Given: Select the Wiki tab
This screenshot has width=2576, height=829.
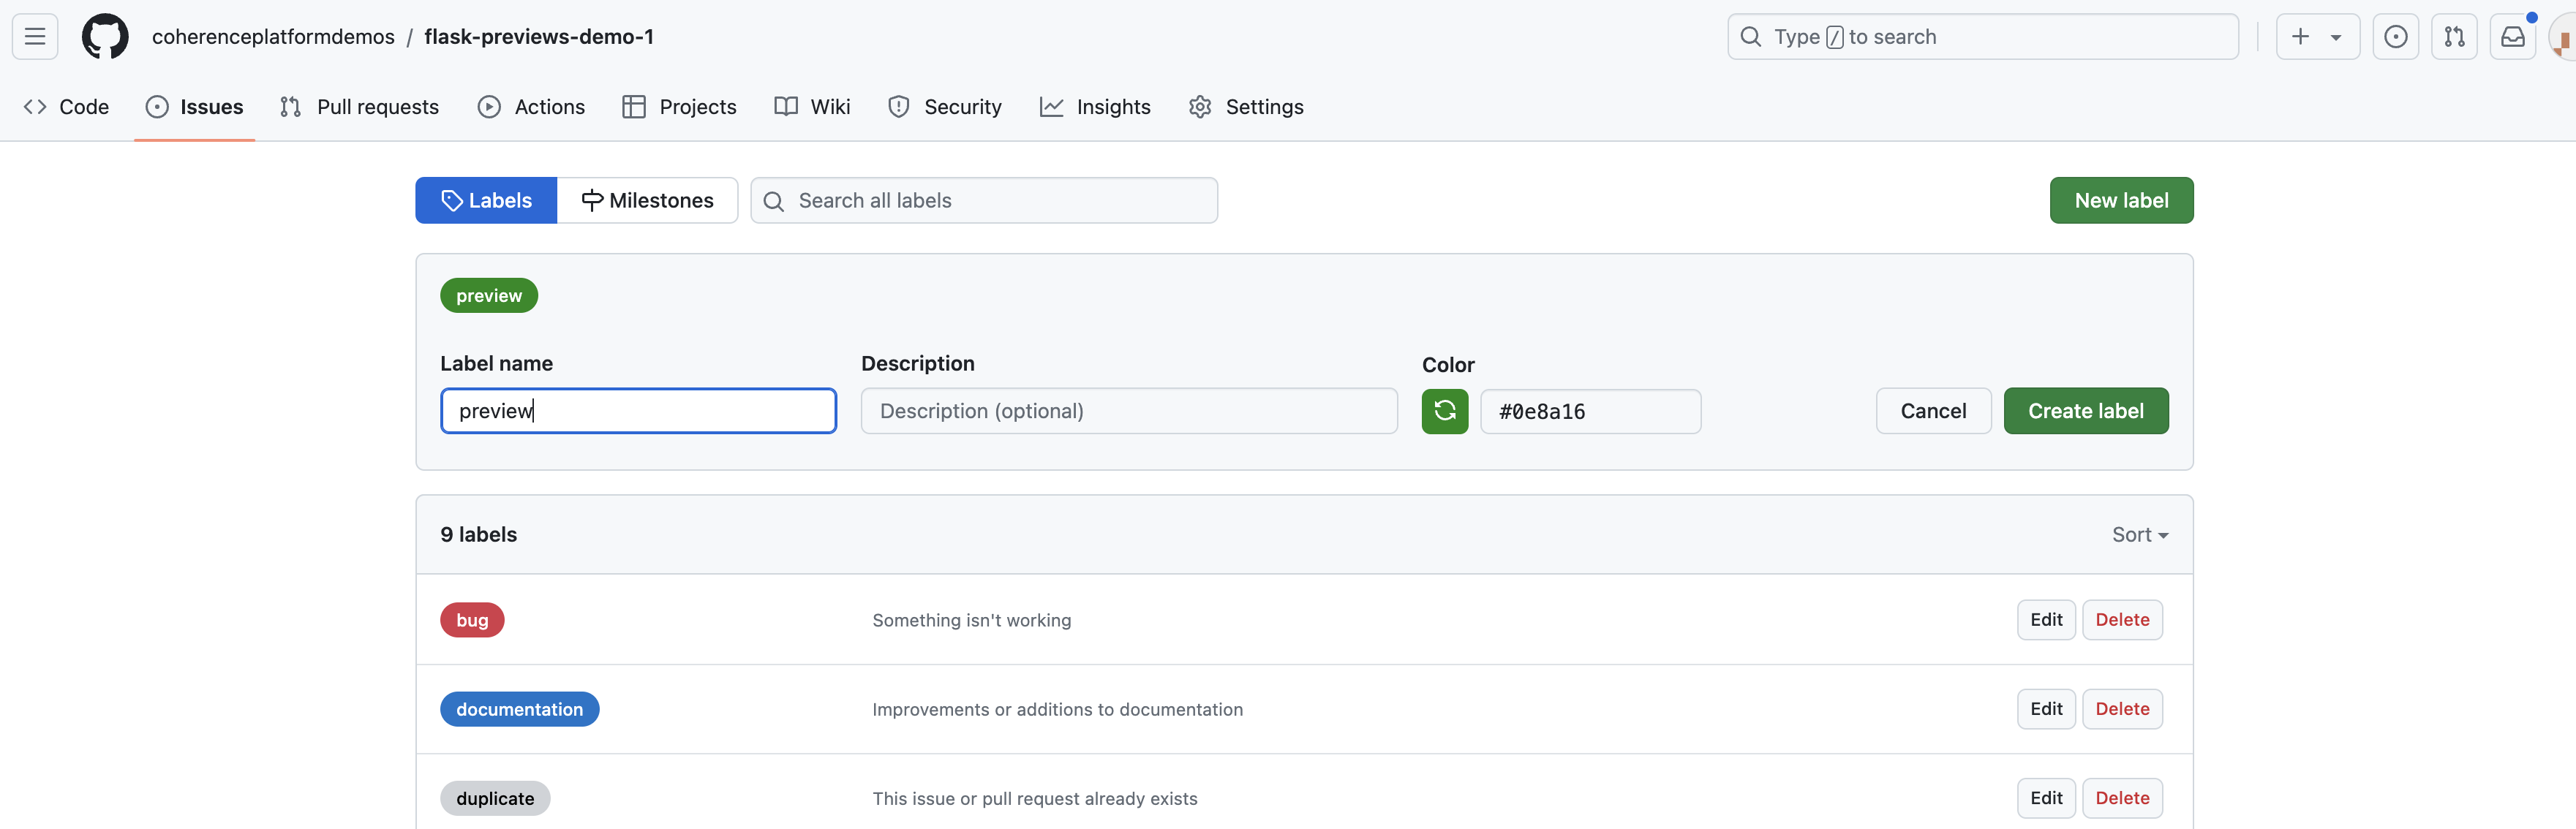Looking at the screenshot, I should click(x=829, y=107).
